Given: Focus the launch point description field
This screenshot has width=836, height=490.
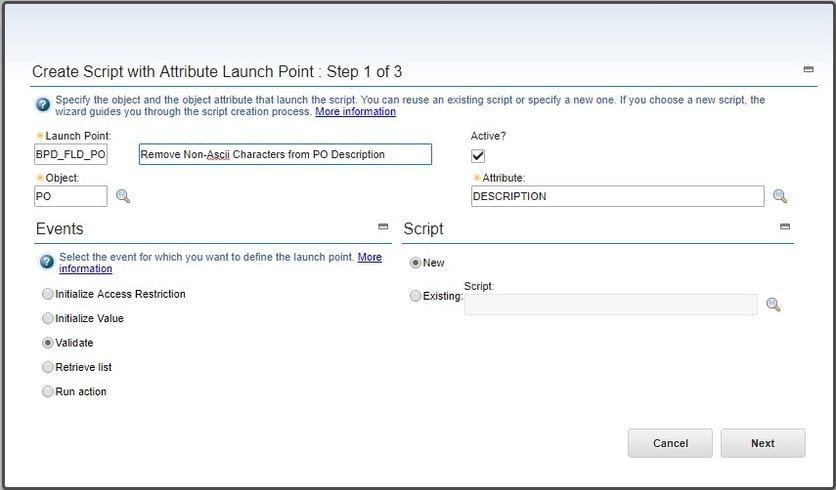Looking at the screenshot, I should coord(285,154).
